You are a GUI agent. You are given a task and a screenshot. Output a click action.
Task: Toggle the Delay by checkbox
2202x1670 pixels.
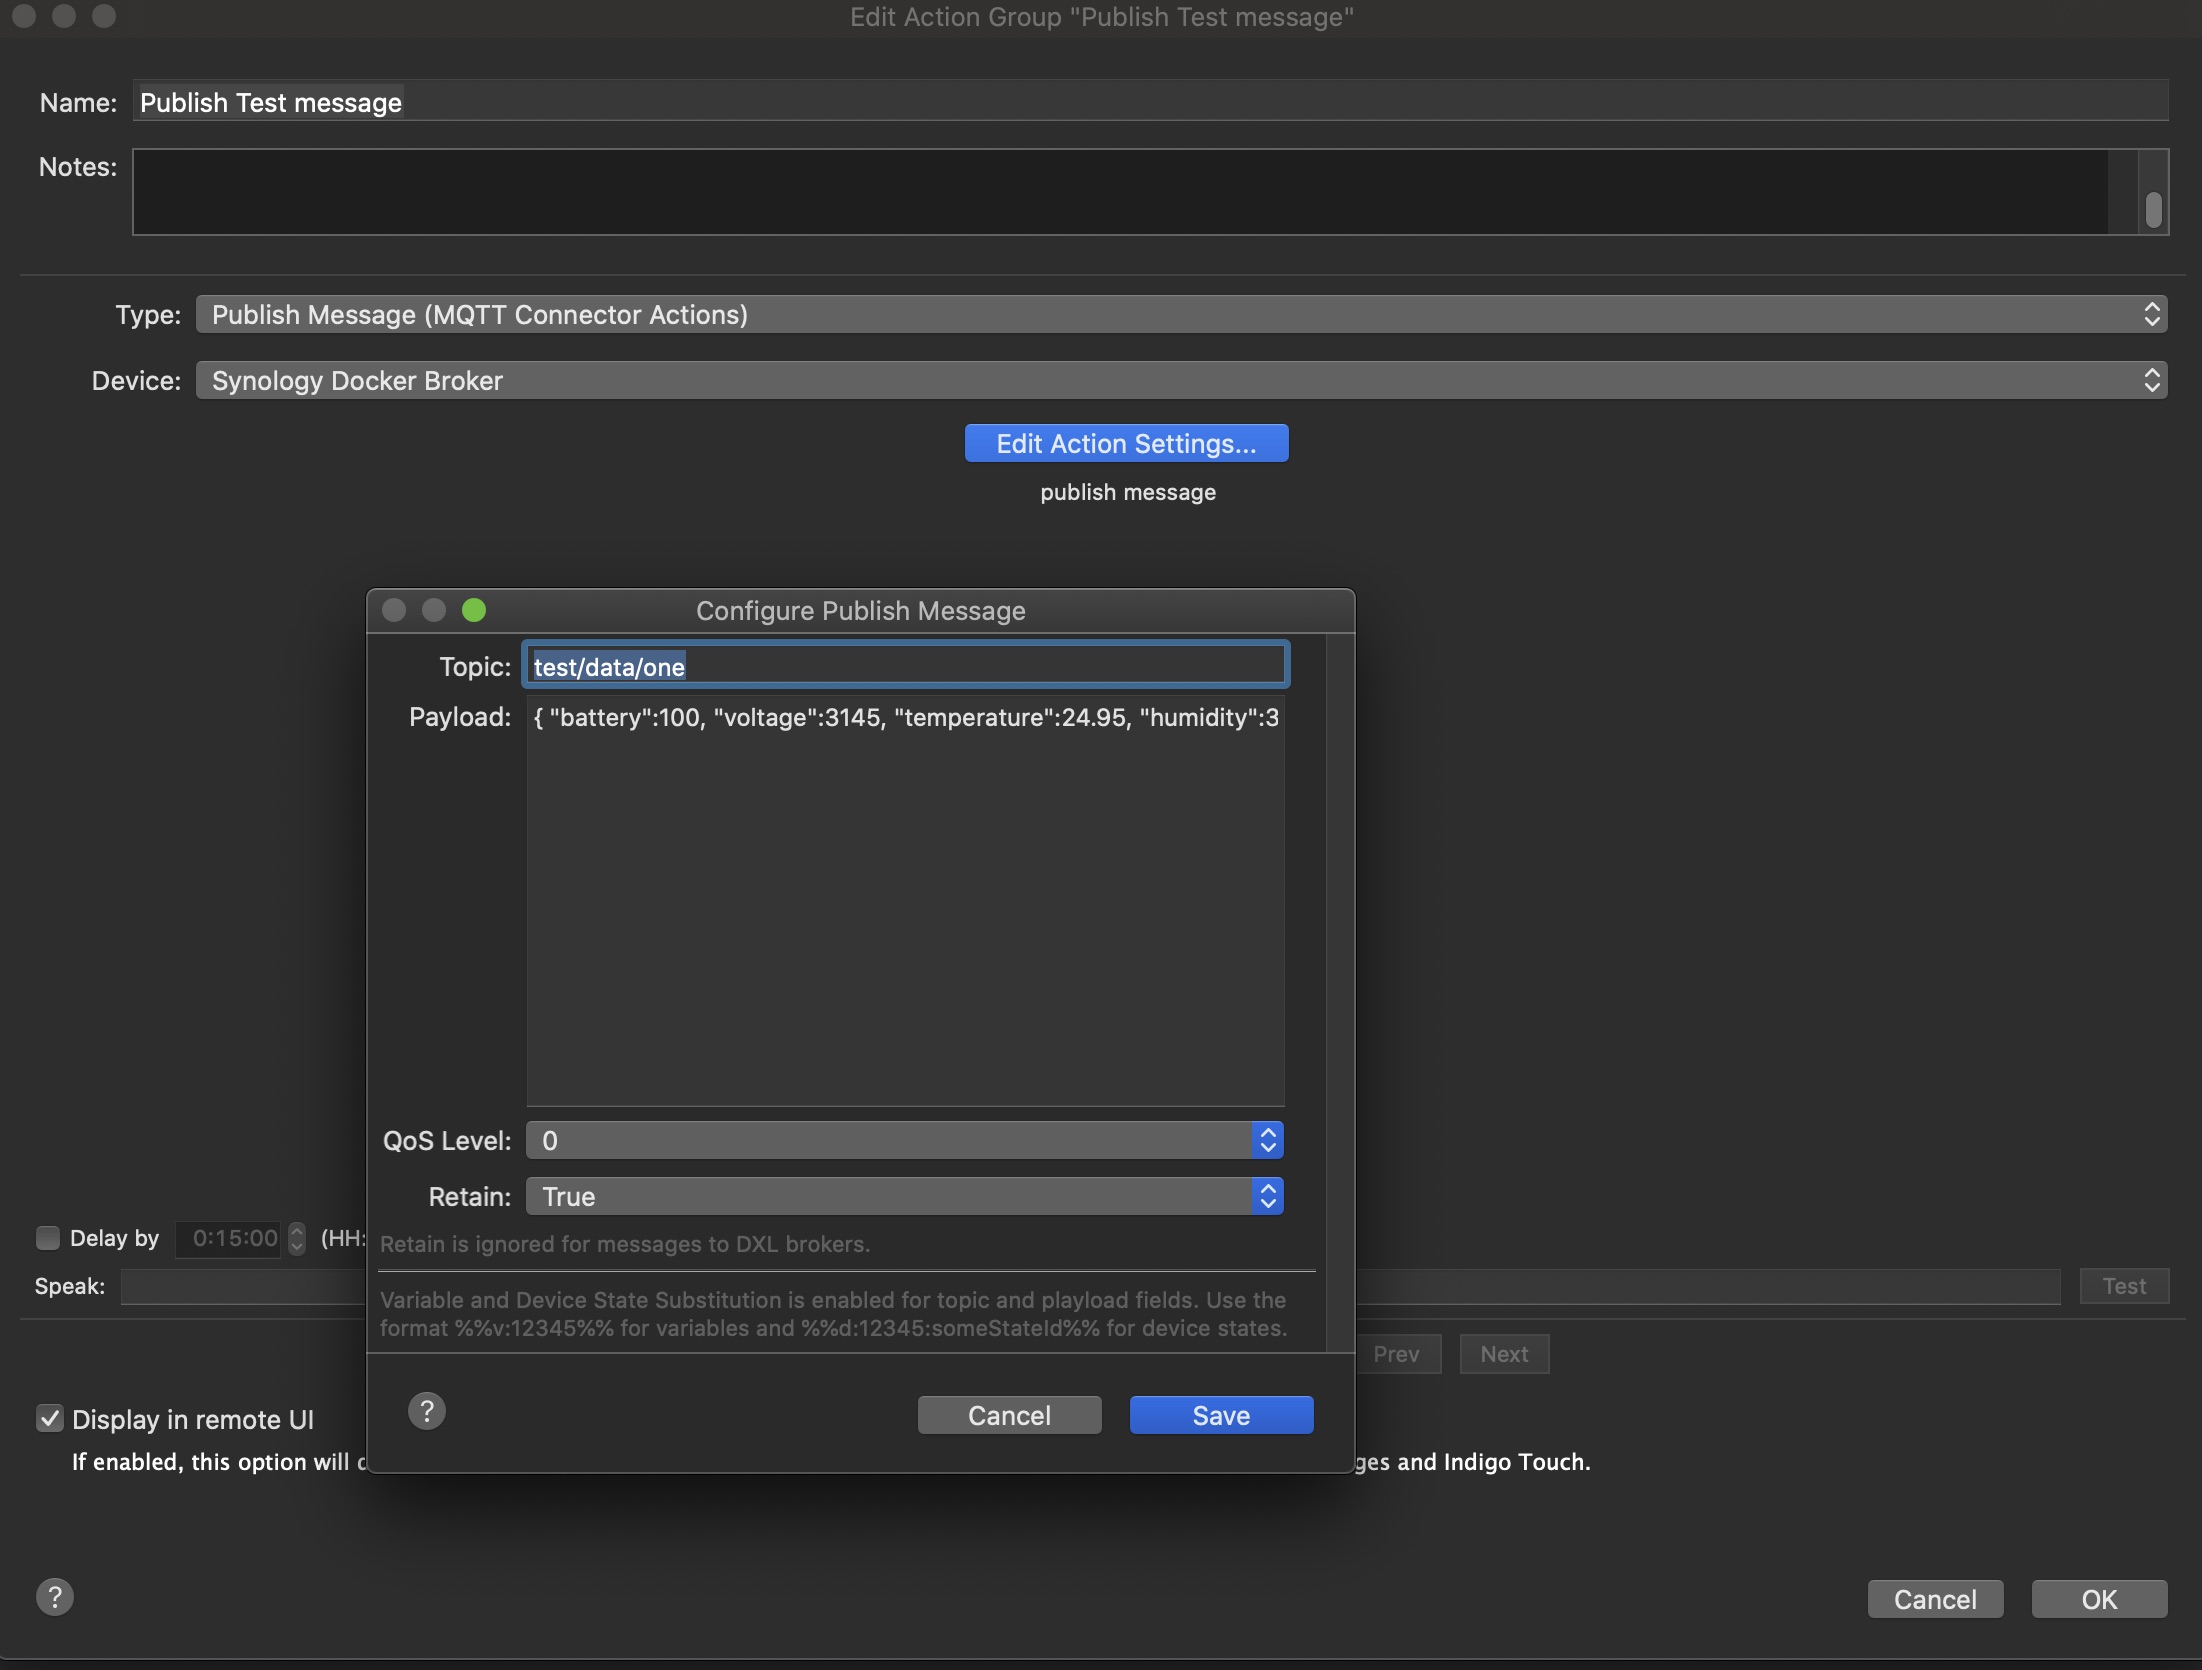click(48, 1238)
